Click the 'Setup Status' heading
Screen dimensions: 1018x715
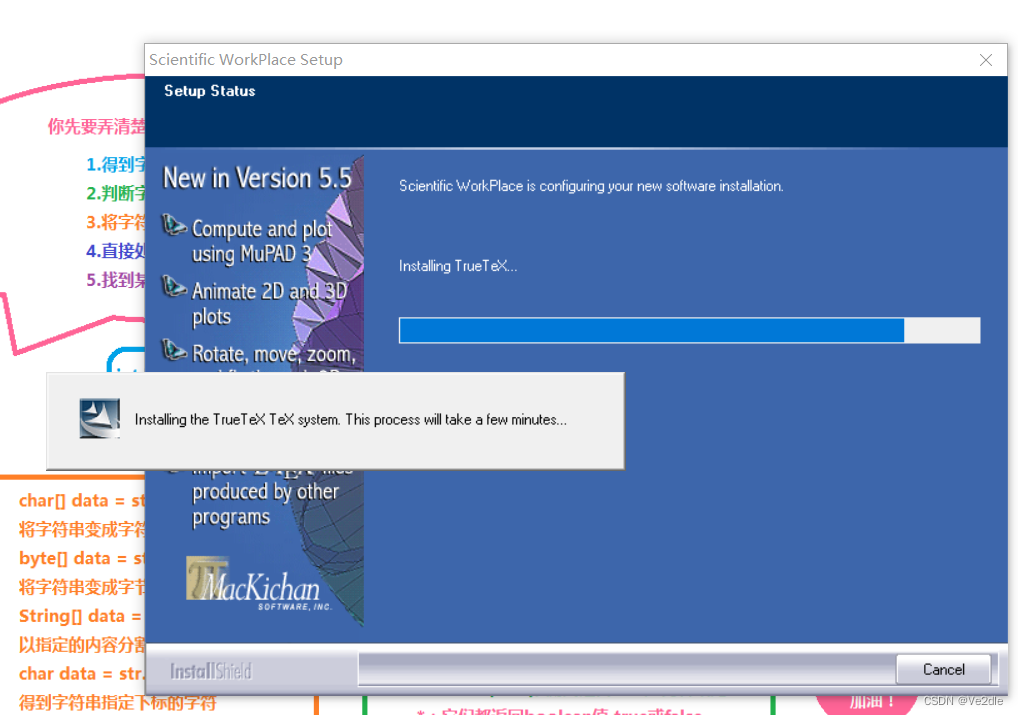pos(210,91)
